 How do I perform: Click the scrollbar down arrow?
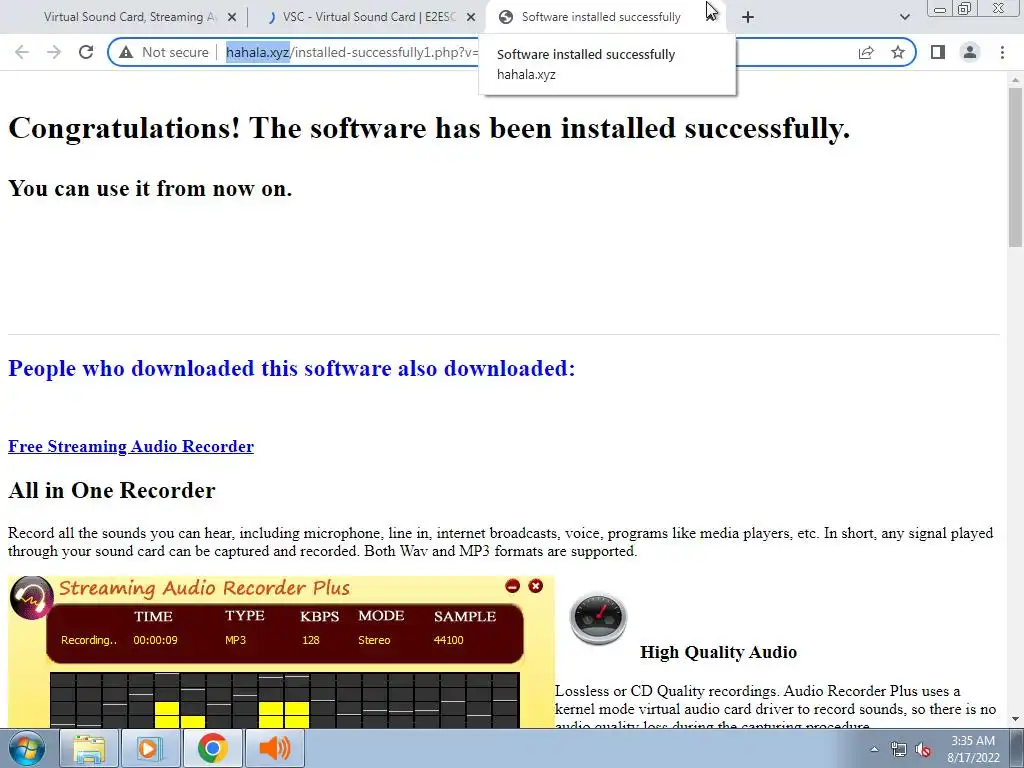click(1015, 719)
